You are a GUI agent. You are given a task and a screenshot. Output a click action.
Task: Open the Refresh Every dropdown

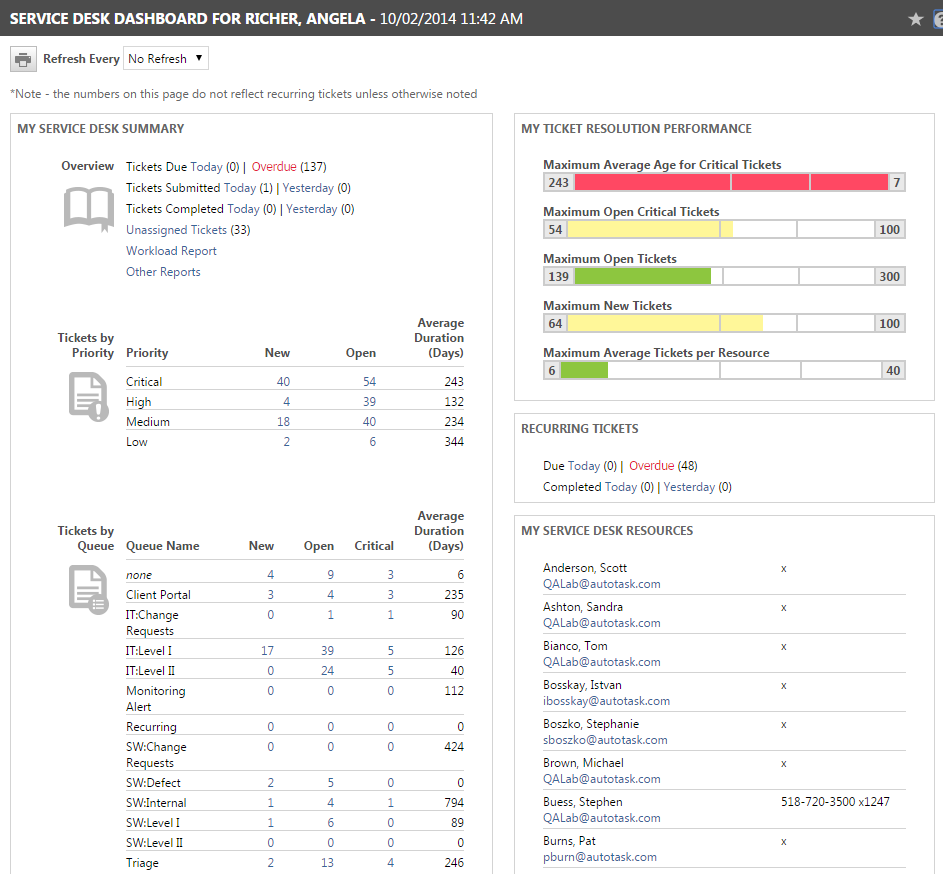coord(165,59)
